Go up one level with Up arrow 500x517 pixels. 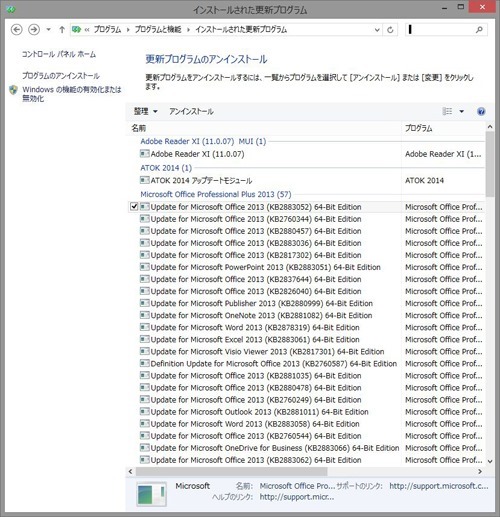[62, 30]
